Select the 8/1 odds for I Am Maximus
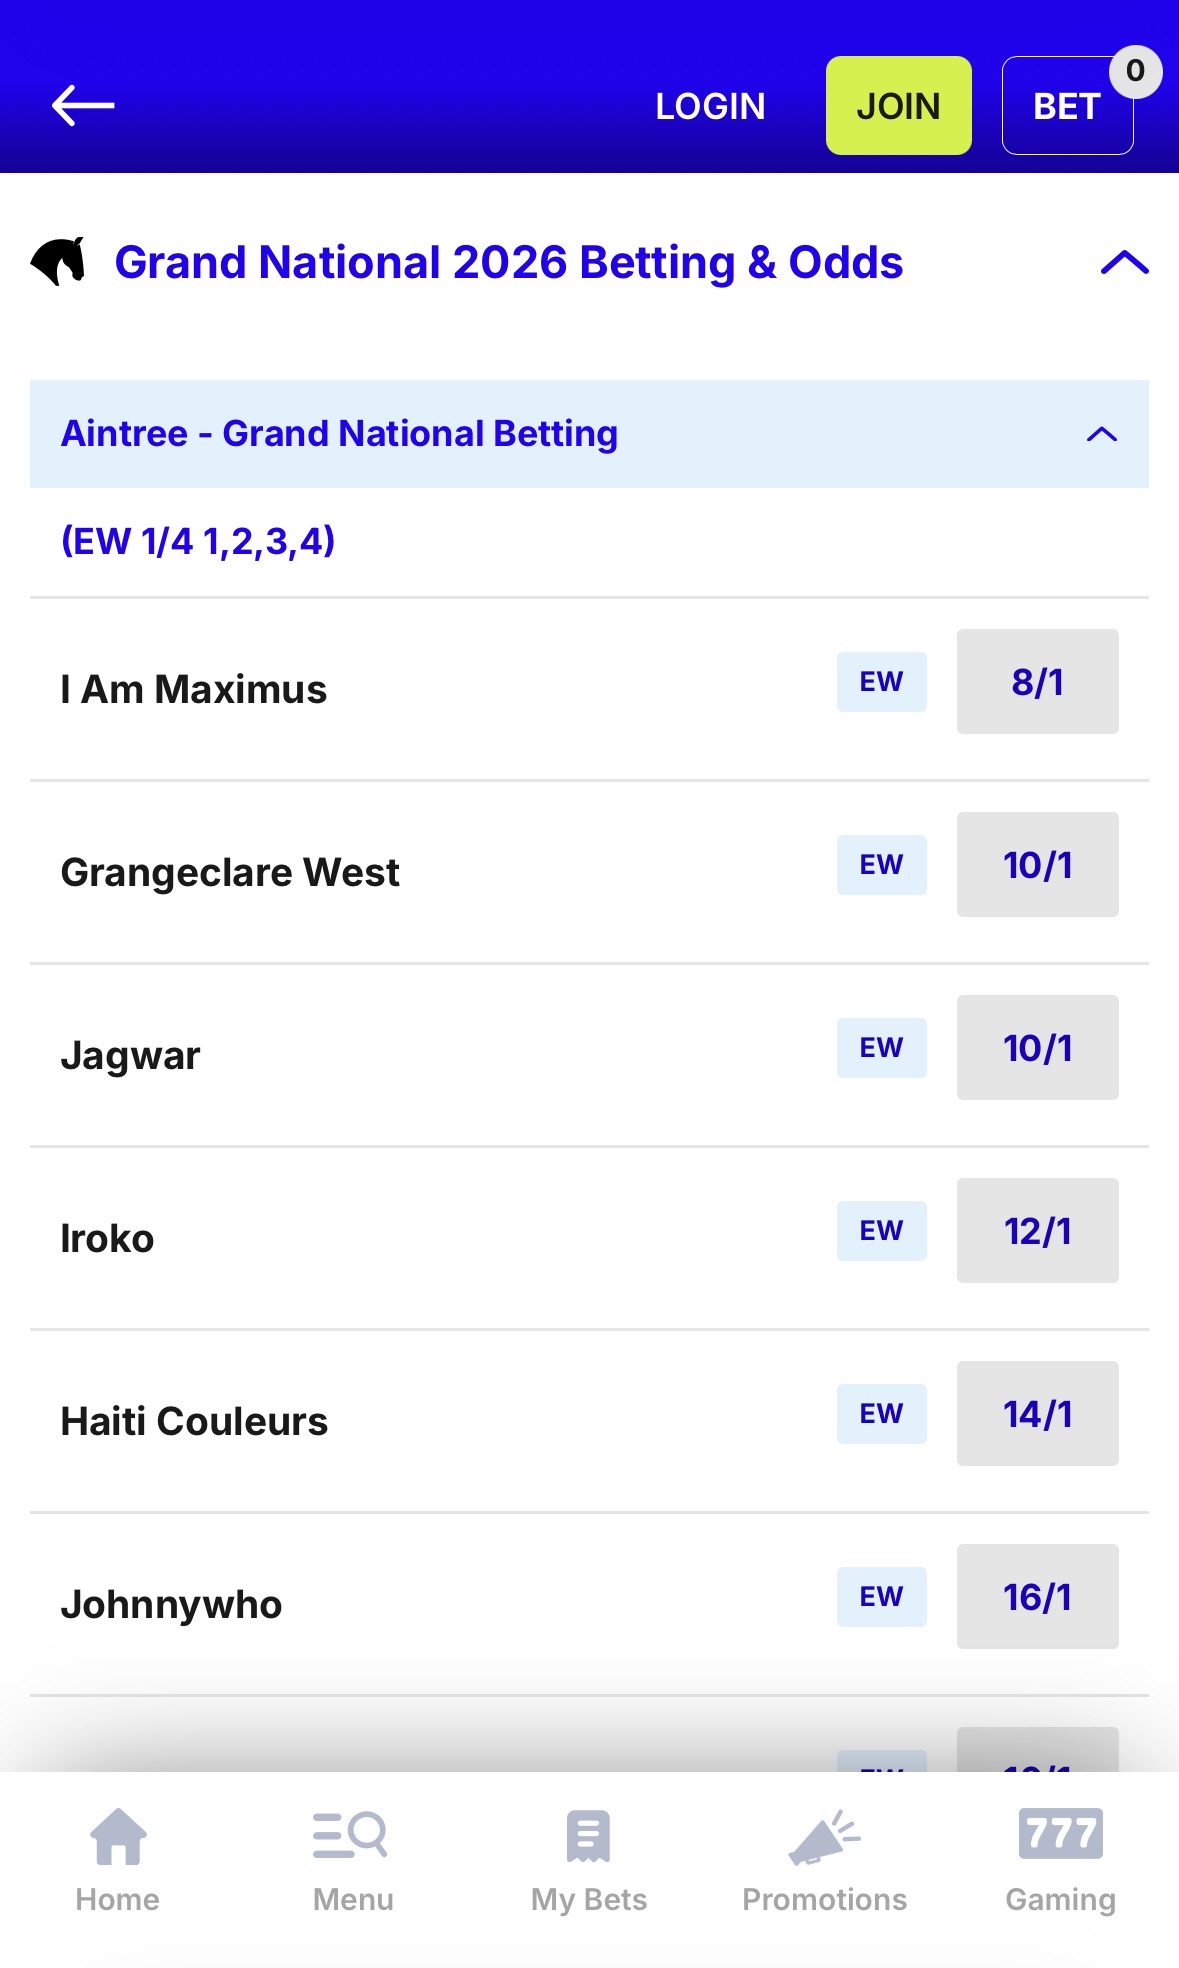This screenshot has height=1968, width=1179. pos(1037,681)
